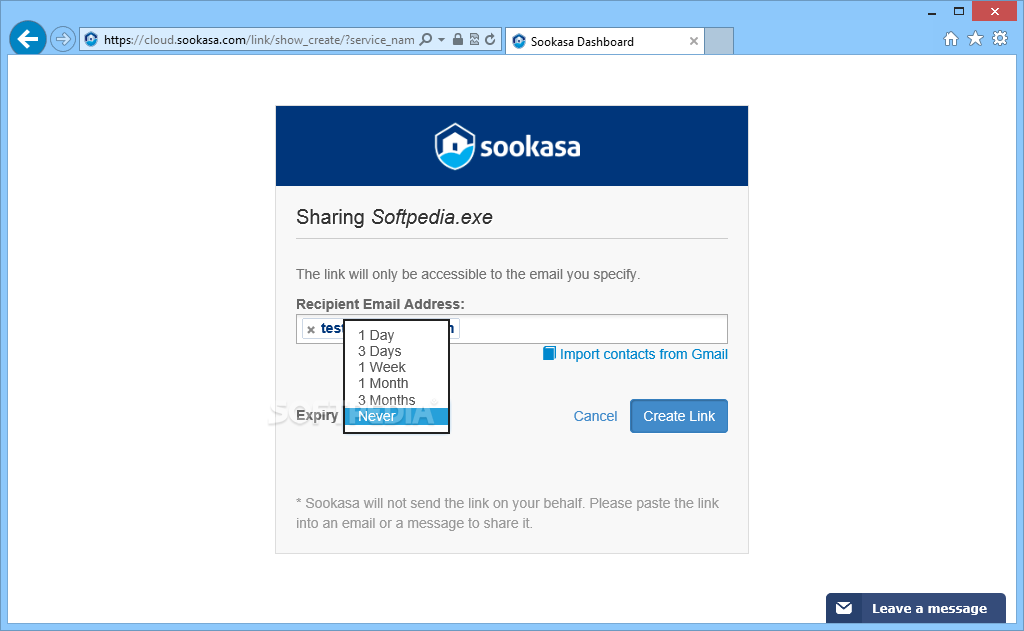Open a new blank tab
Screen dimensions: 1024x631
click(x=719, y=41)
